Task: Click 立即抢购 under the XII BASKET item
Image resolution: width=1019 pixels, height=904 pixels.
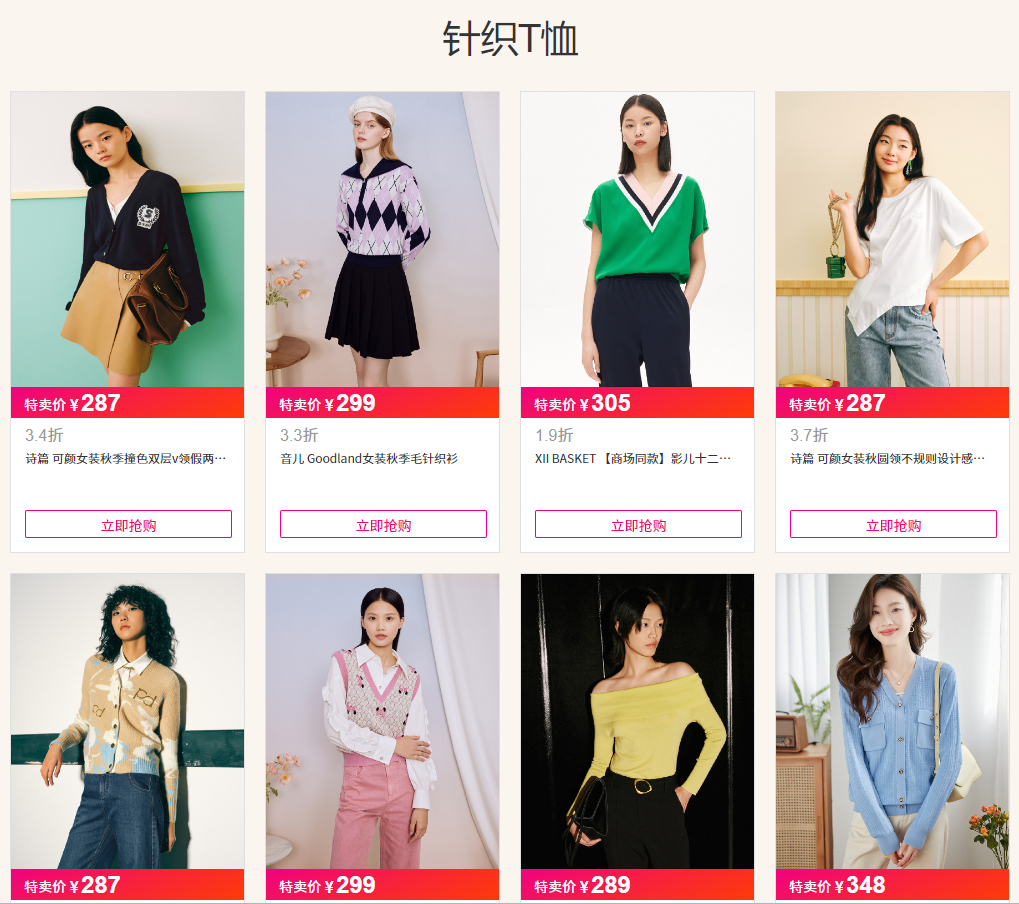Action: tap(638, 524)
